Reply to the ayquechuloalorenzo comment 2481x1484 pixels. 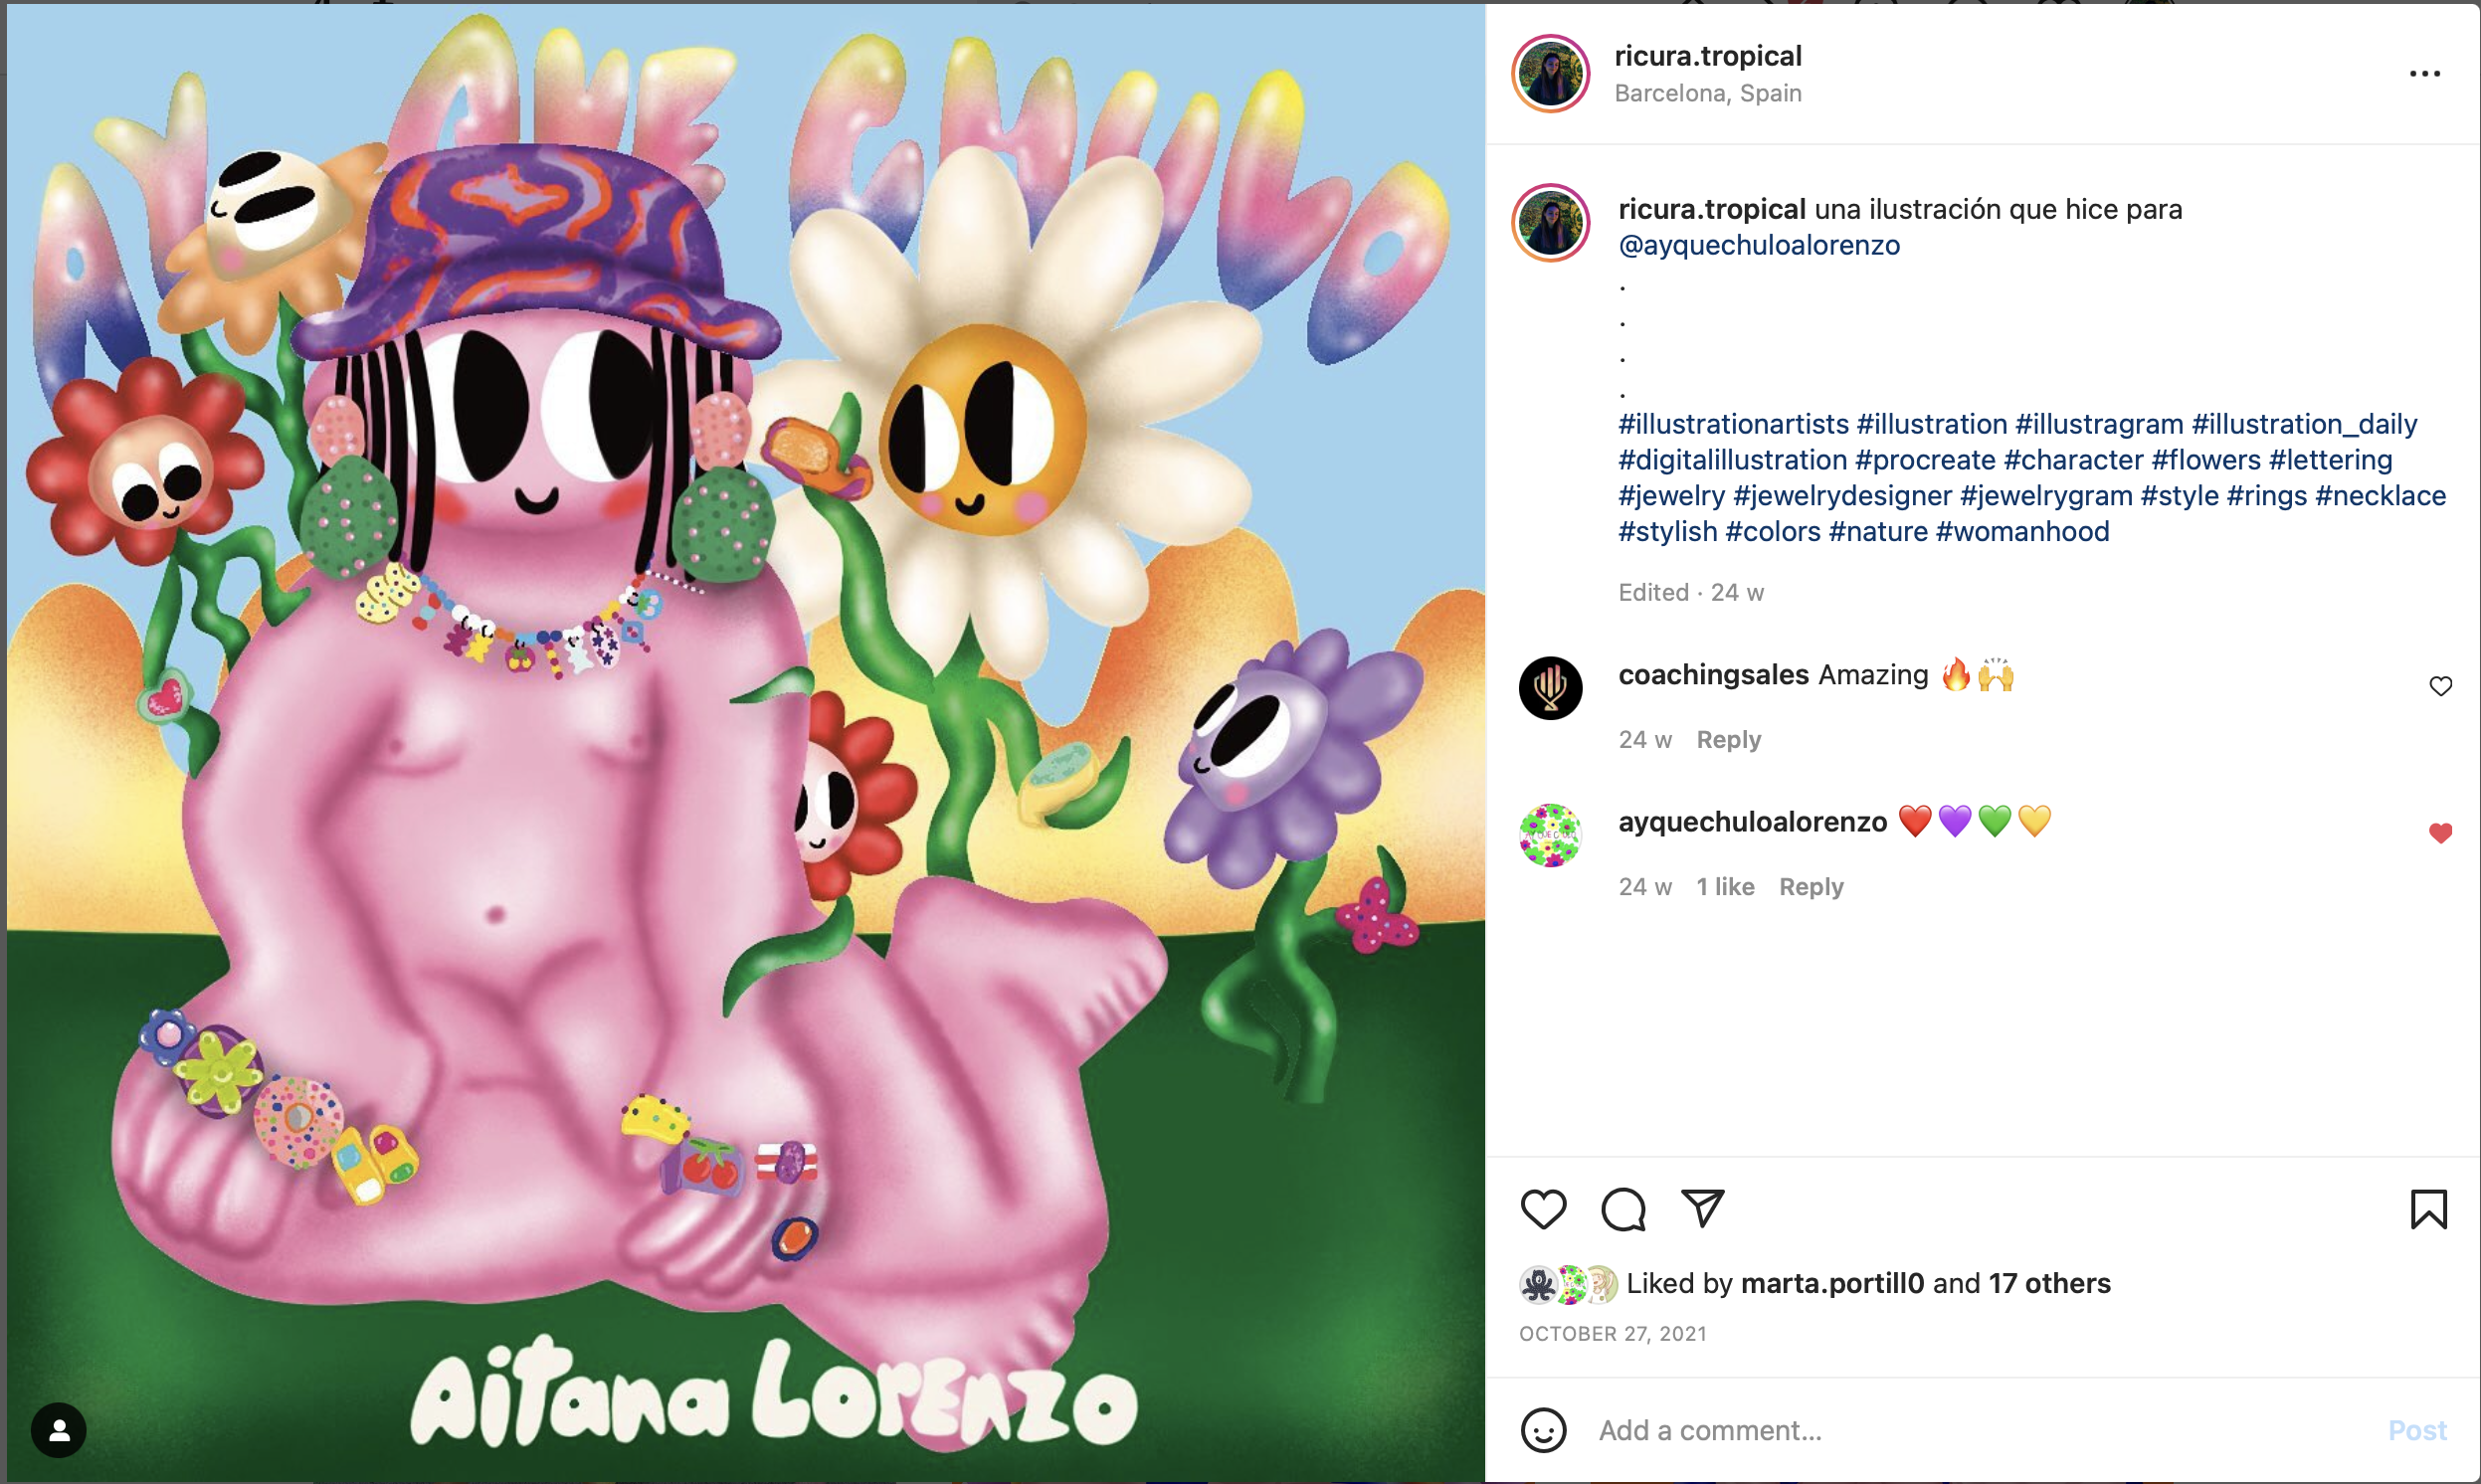coord(1810,887)
